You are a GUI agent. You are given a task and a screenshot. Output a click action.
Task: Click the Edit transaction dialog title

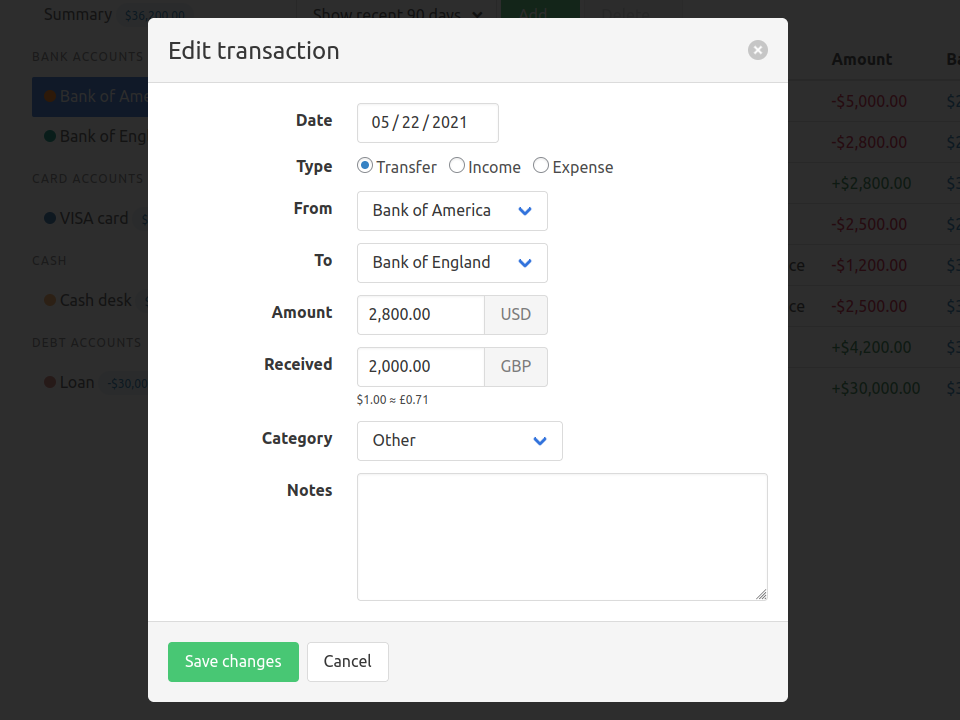(253, 51)
